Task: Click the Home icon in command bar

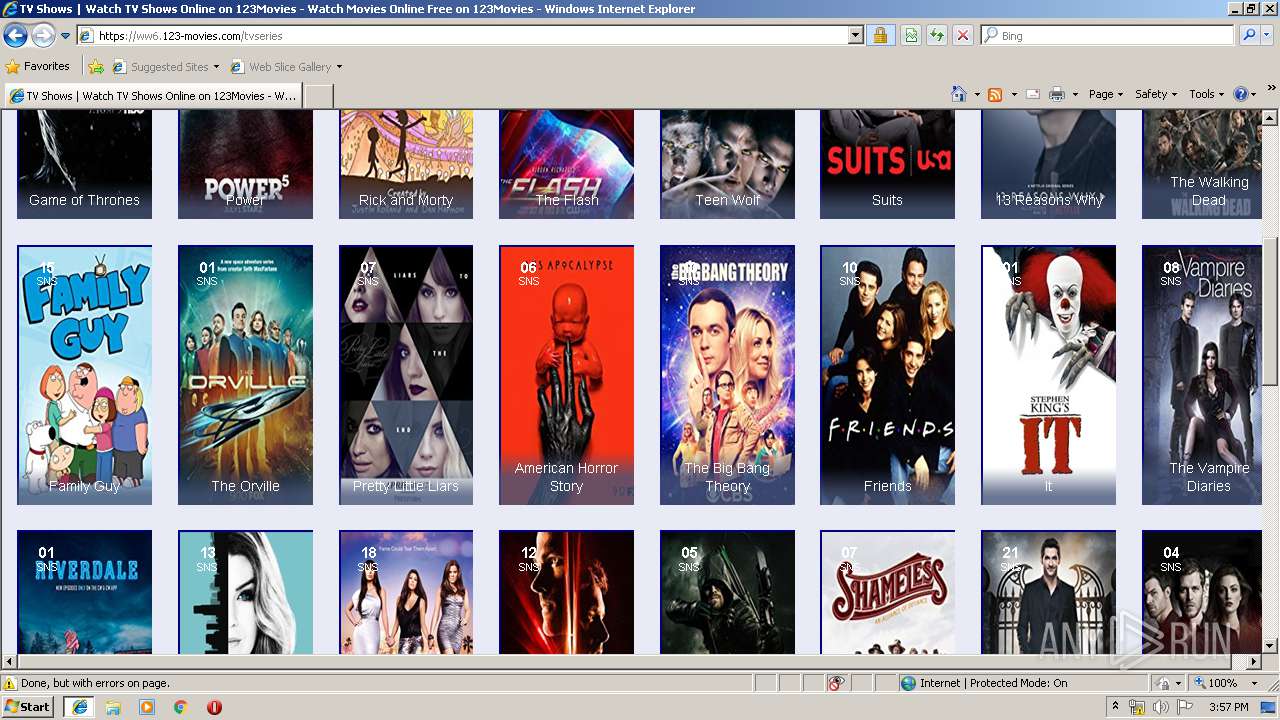Action: coord(959,94)
